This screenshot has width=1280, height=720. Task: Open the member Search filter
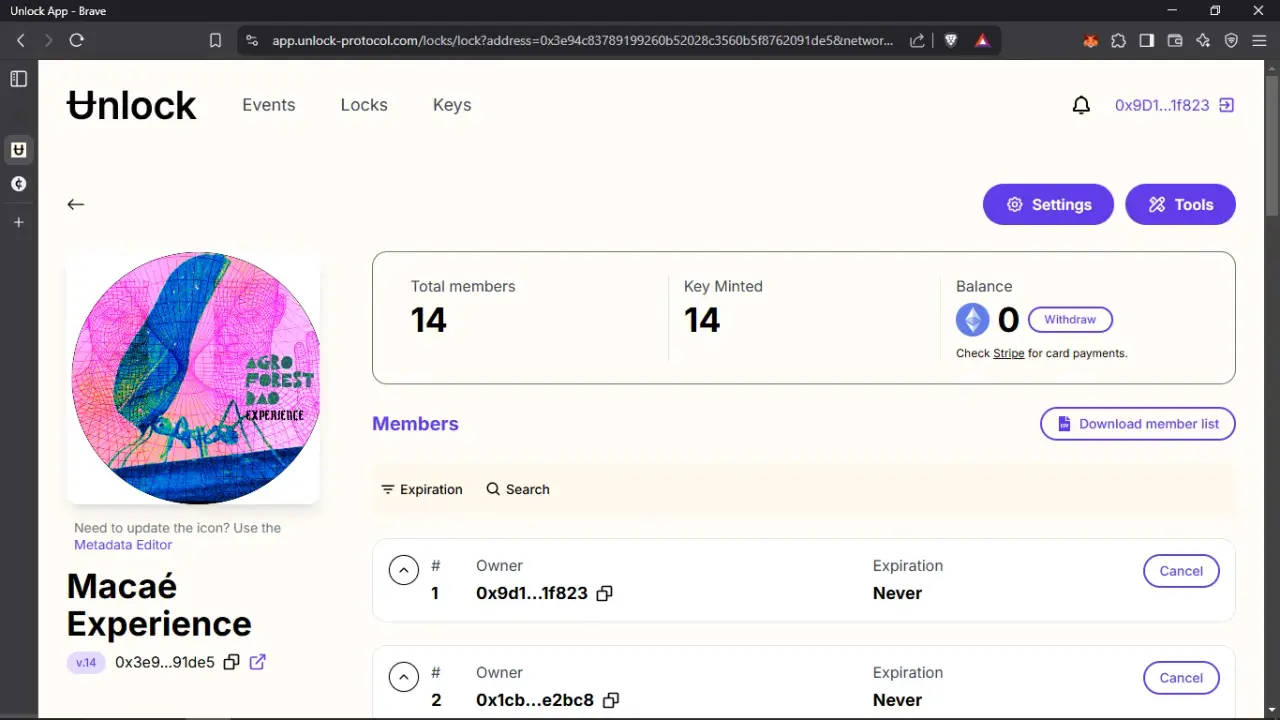point(518,489)
